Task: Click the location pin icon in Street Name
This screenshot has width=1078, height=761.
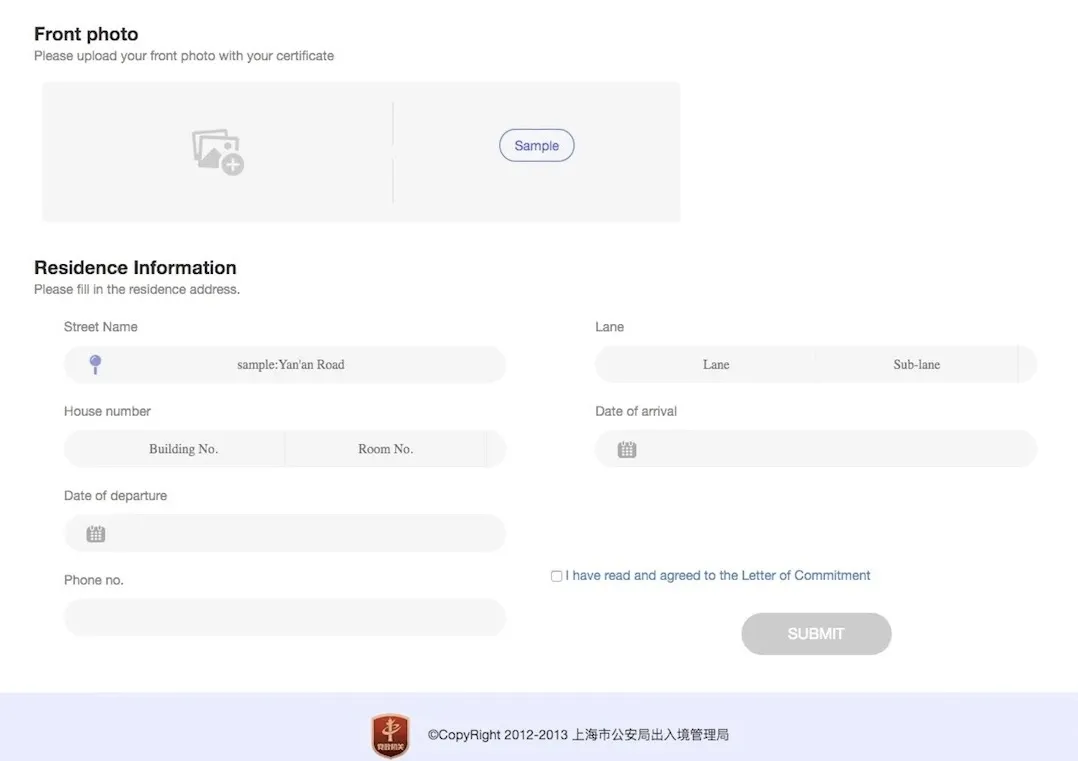Action: pos(95,365)
